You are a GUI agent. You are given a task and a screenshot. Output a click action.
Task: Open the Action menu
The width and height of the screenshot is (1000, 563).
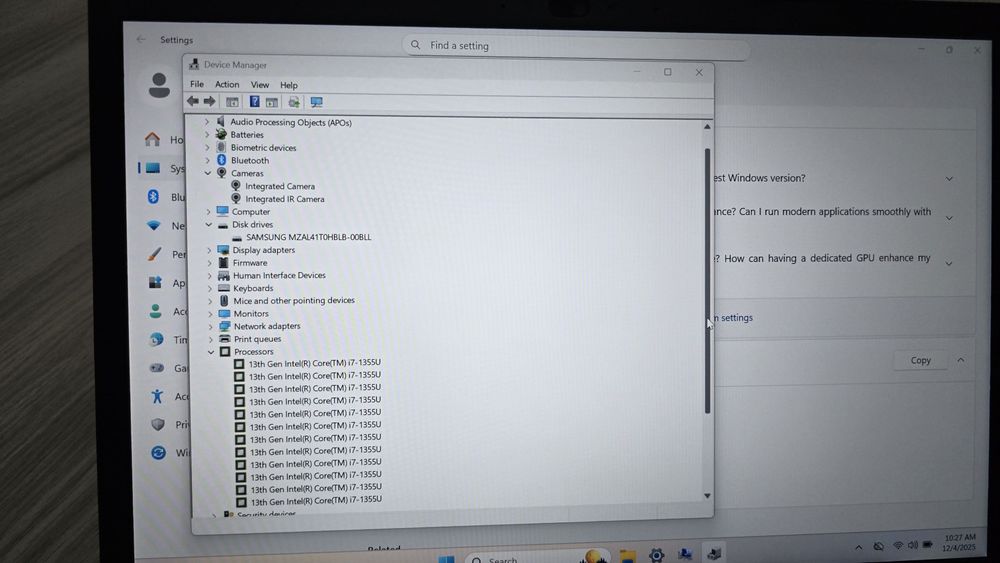click(227, 84)
